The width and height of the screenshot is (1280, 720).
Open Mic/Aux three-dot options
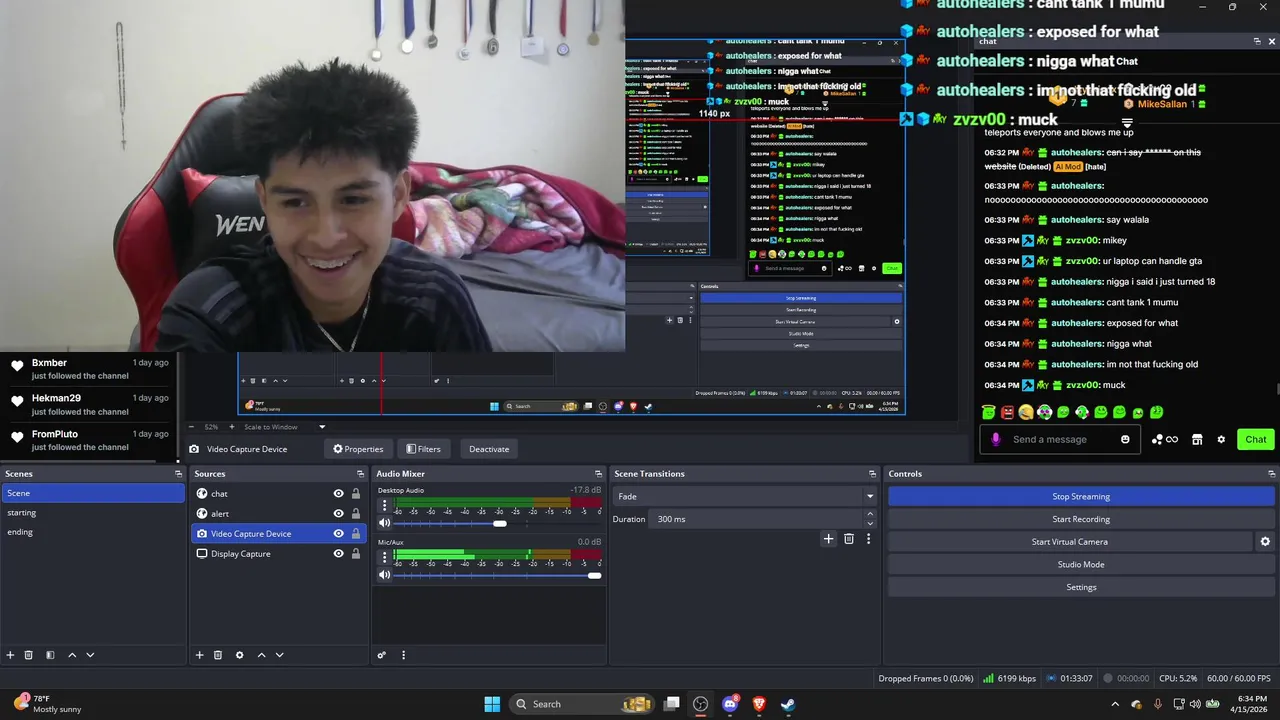coord(384,558)
